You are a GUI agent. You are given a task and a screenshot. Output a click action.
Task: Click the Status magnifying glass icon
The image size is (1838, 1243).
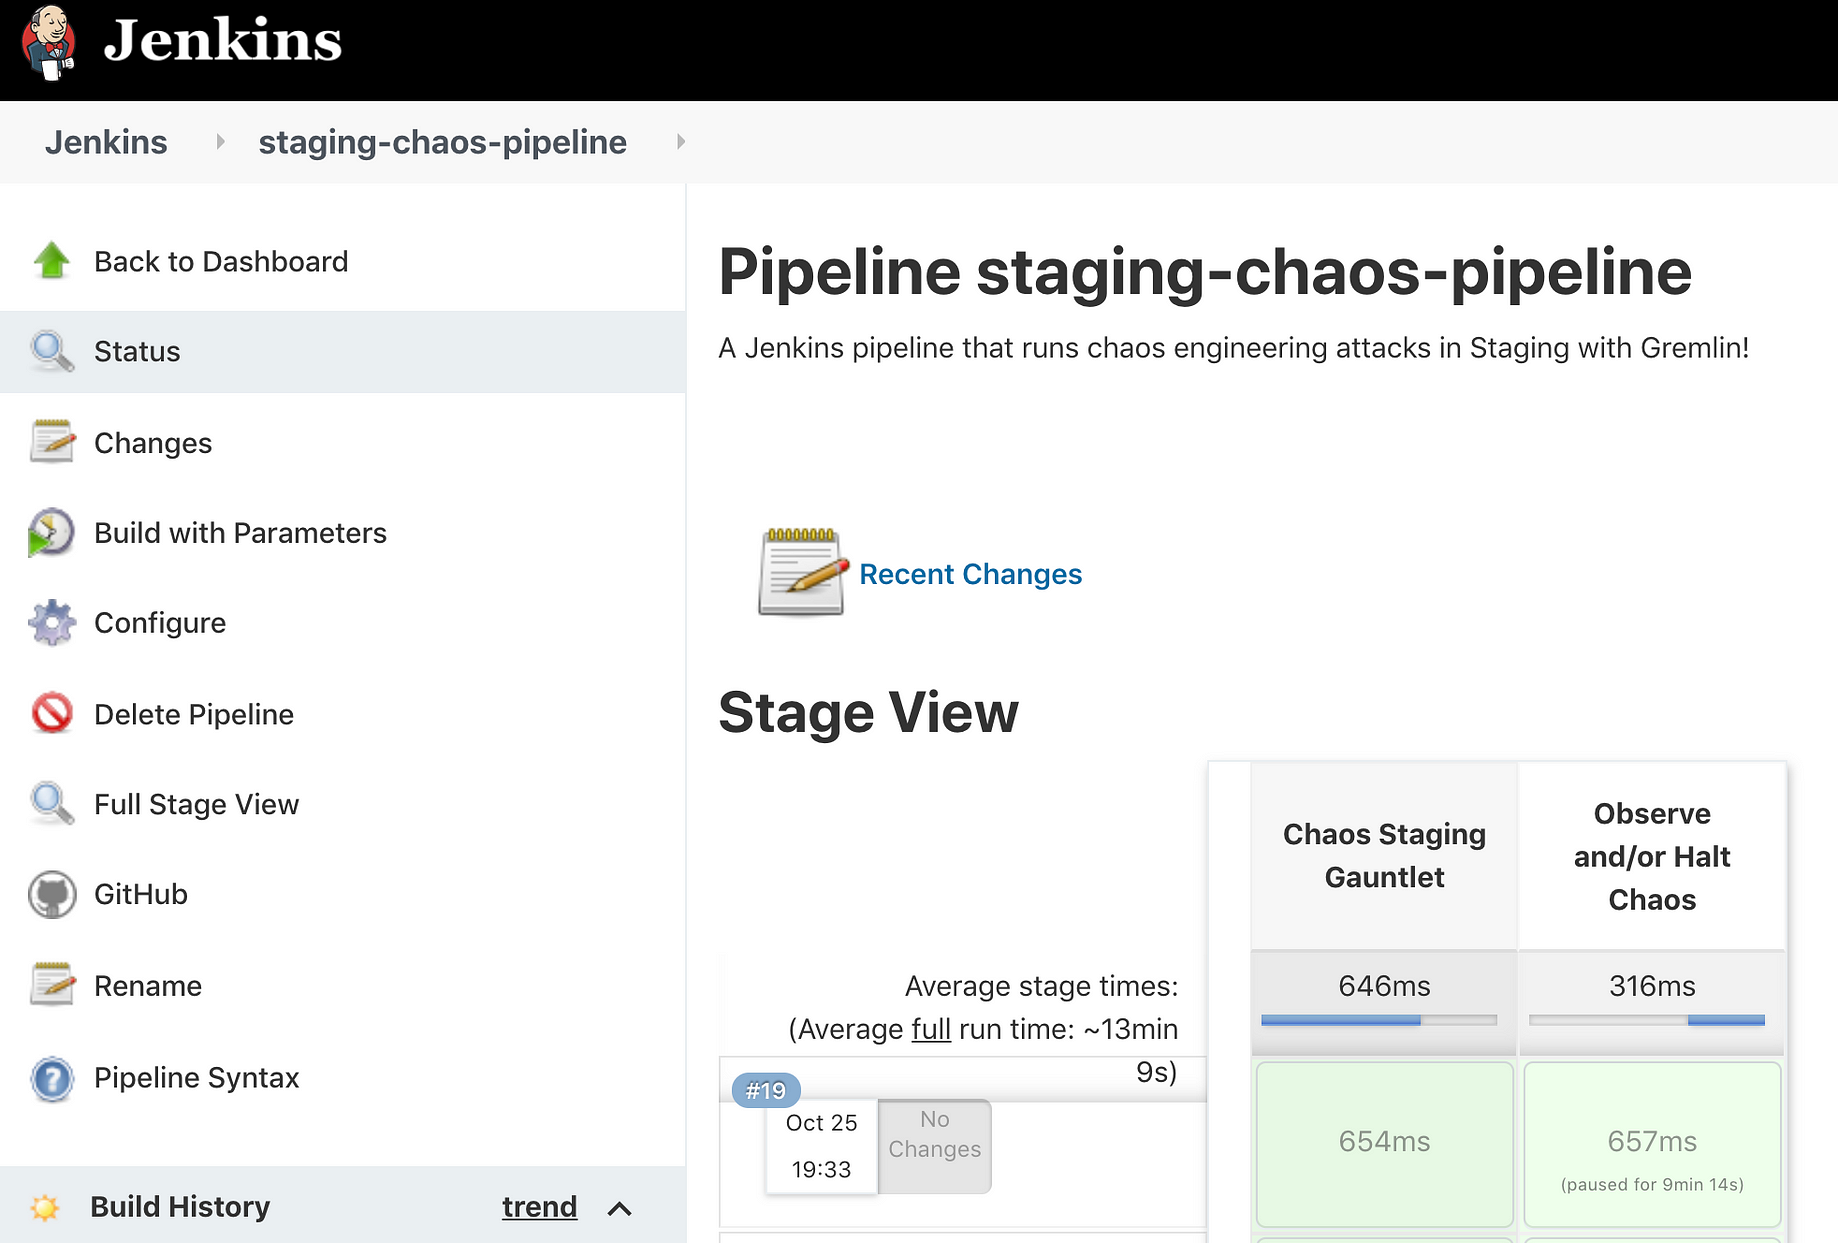(52, 351)
